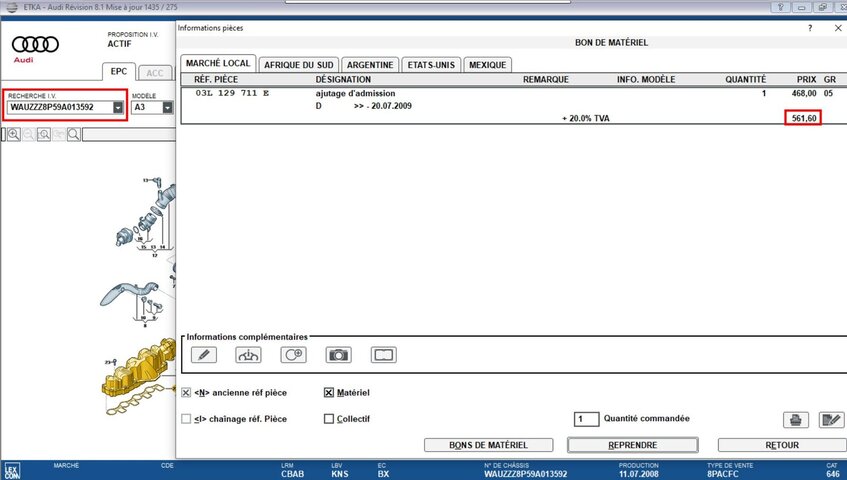Click the + 20.0% TVA text

tap(586, 118)
